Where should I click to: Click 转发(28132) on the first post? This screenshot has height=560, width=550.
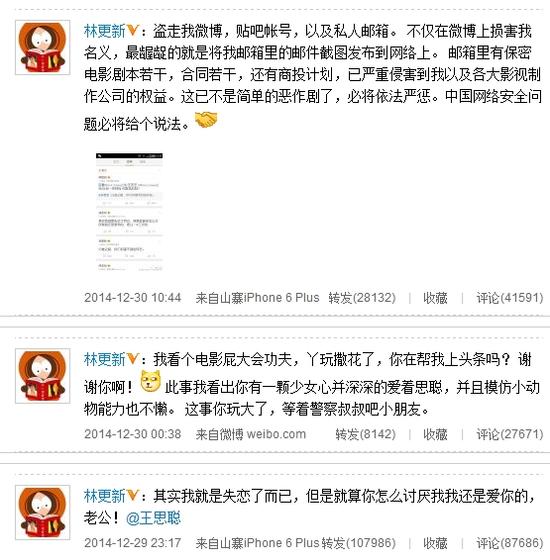362,298
